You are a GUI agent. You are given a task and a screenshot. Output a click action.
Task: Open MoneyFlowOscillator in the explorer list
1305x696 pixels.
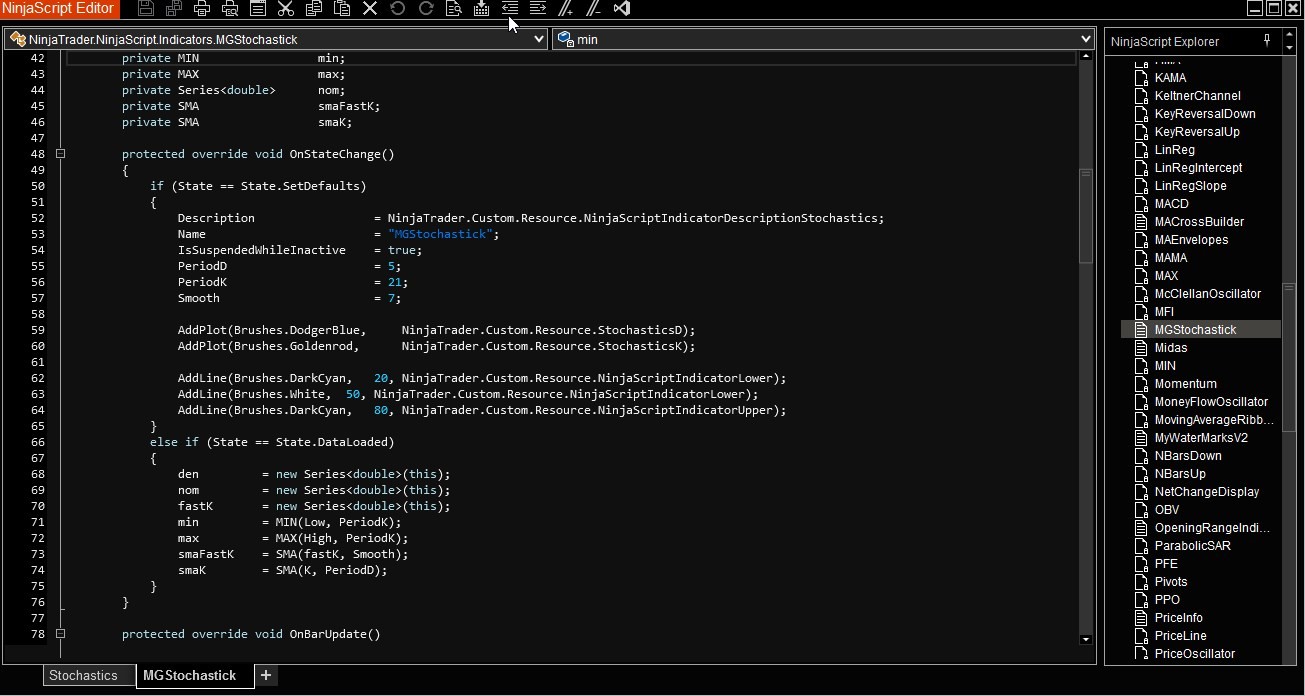click(x=1210, y=402)
